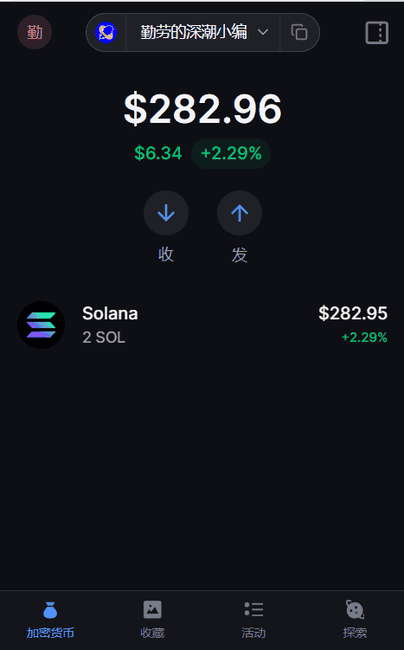The image size is (404, 650).
Task: Click the wallet logo next to the account name
Action: (x=106, y=32)
